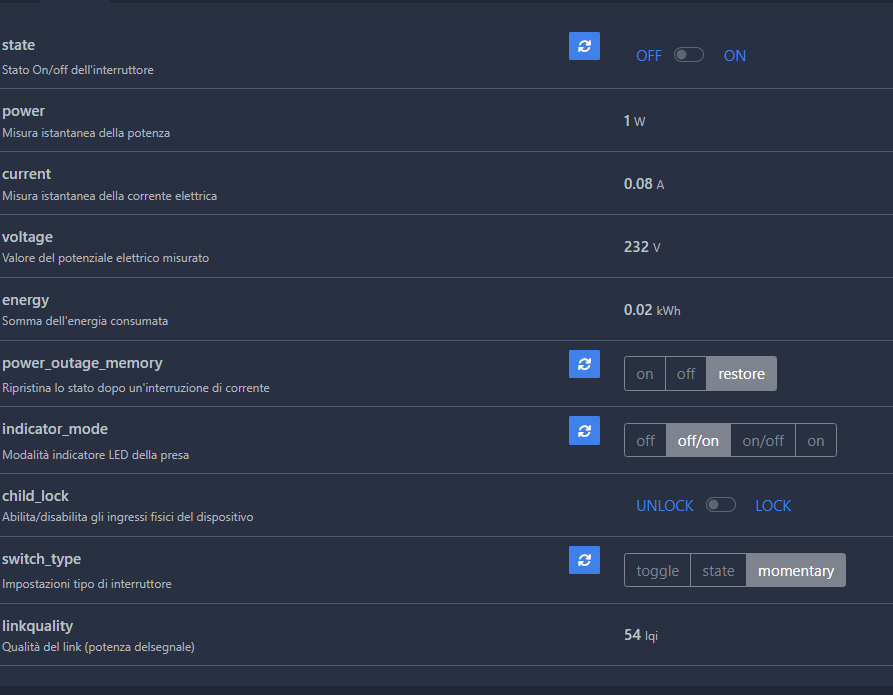Set power_outage_memory to on
893x695 pixels.
click(x=644, y=373)
